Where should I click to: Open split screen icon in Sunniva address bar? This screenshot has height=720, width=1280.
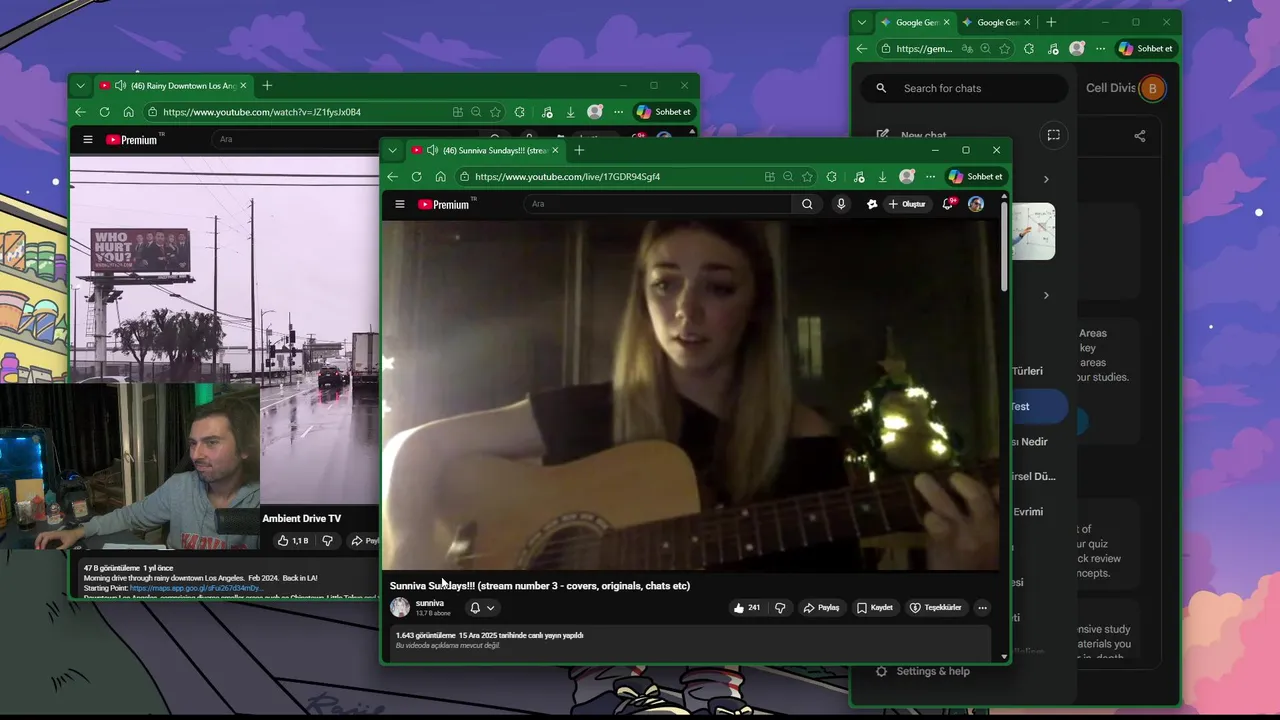769,177
